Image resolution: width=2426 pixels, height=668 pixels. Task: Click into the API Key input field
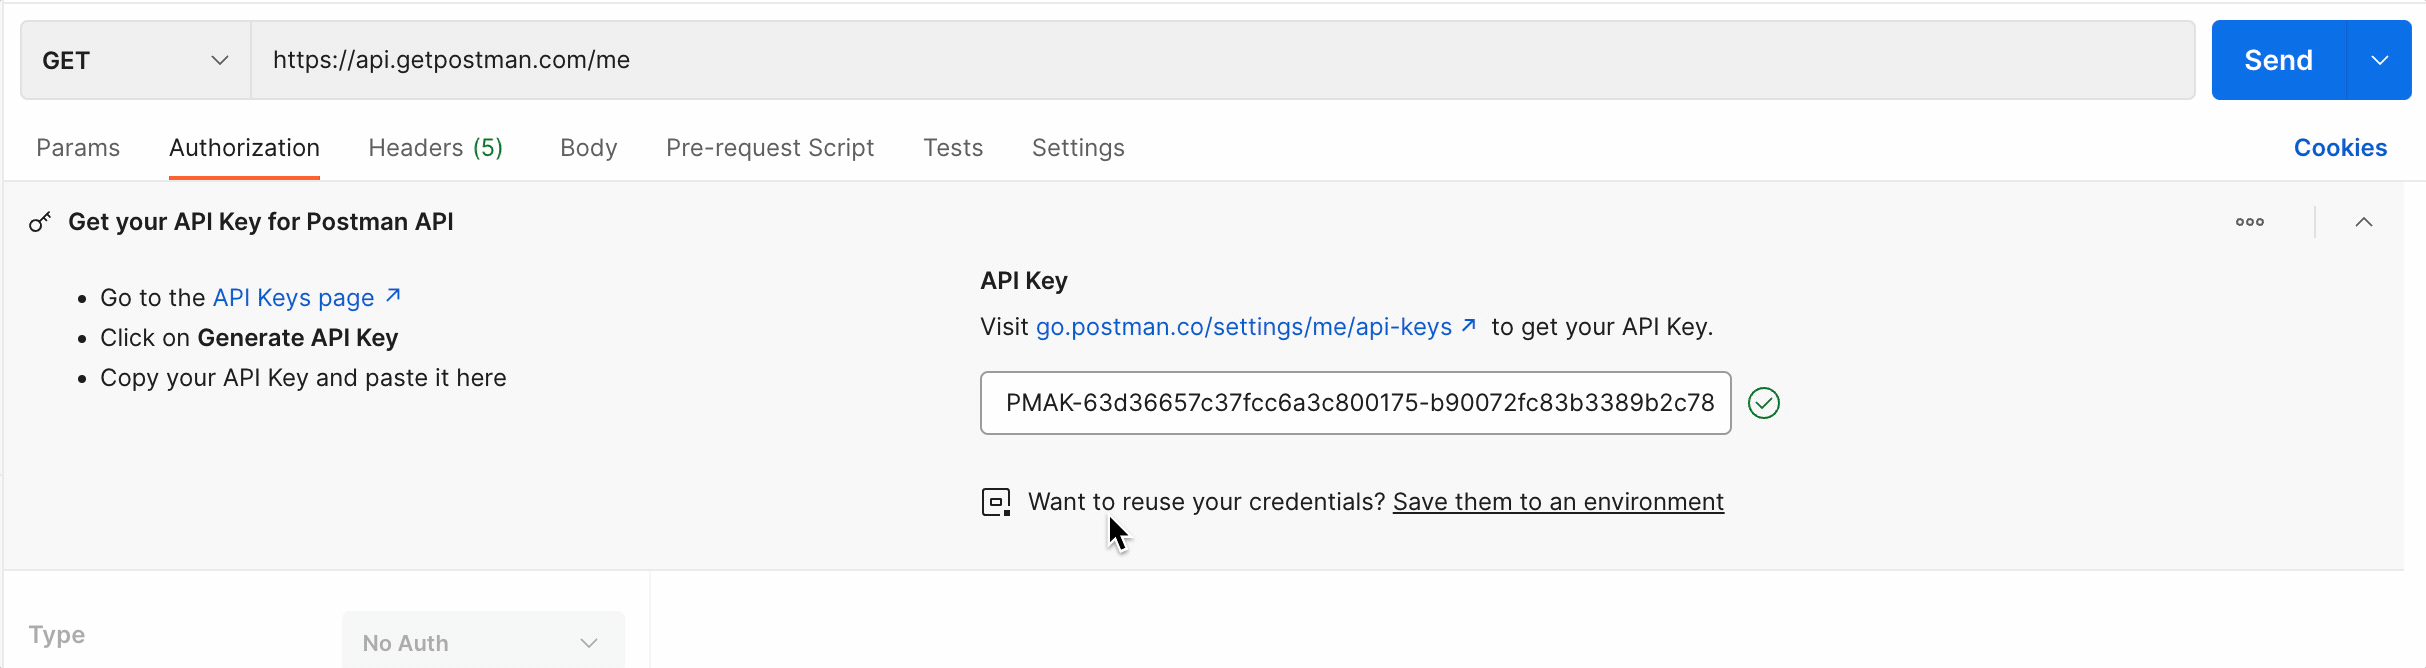pos(1355,403)
